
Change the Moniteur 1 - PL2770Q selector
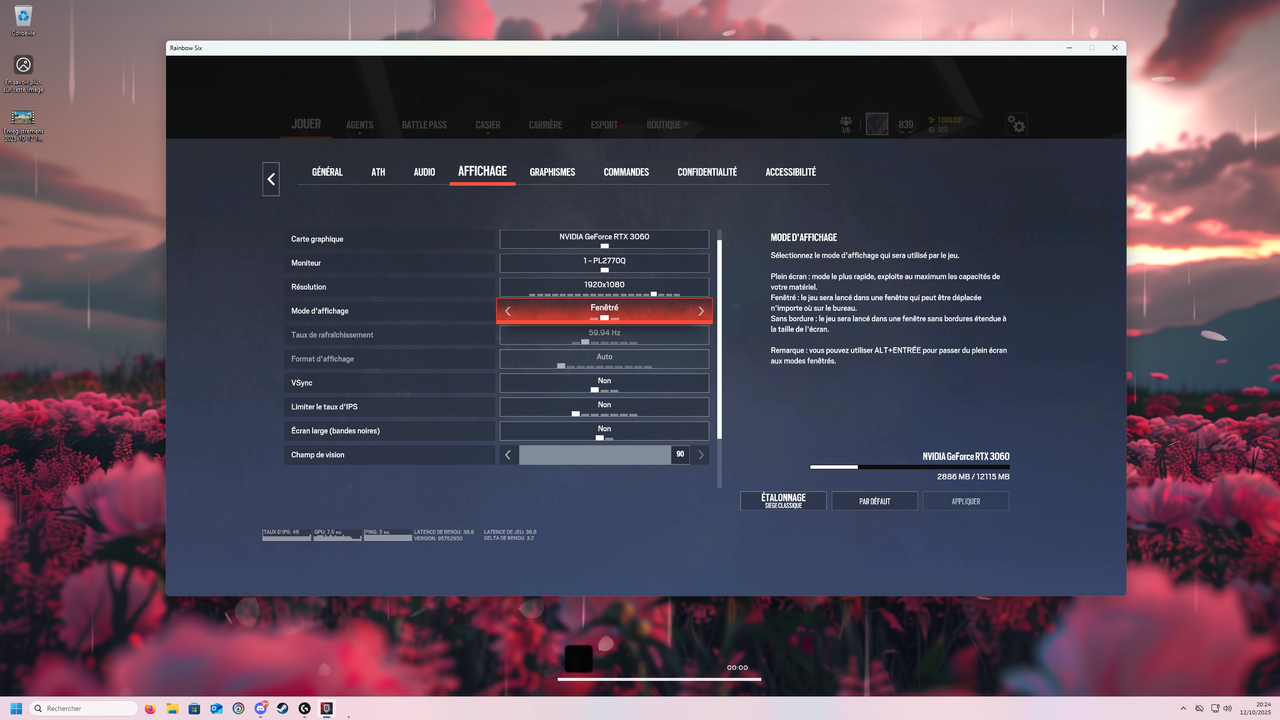click(604, 263)
